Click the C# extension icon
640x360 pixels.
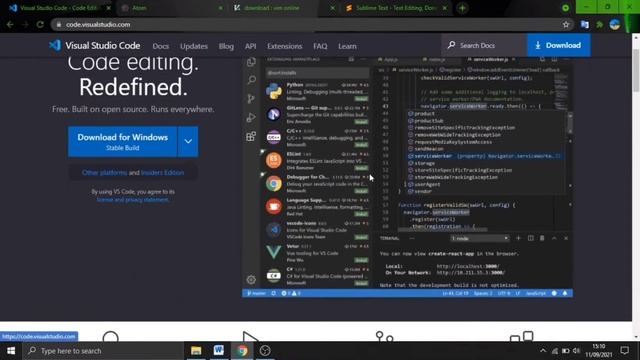[274, 276]
